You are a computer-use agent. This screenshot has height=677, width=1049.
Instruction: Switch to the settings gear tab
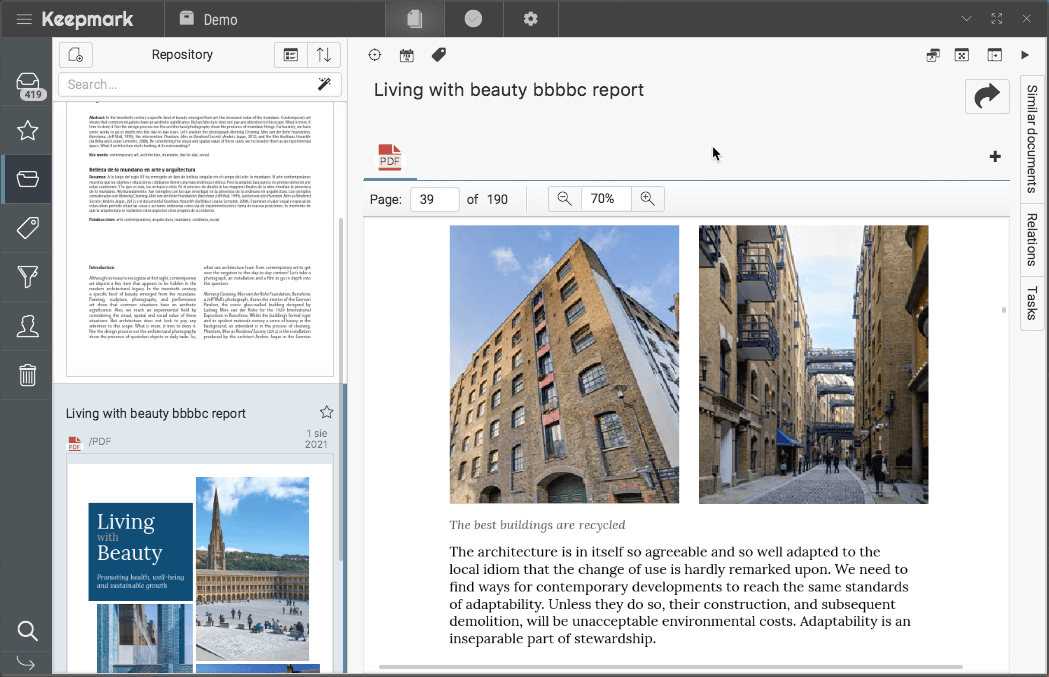(531, 19)
